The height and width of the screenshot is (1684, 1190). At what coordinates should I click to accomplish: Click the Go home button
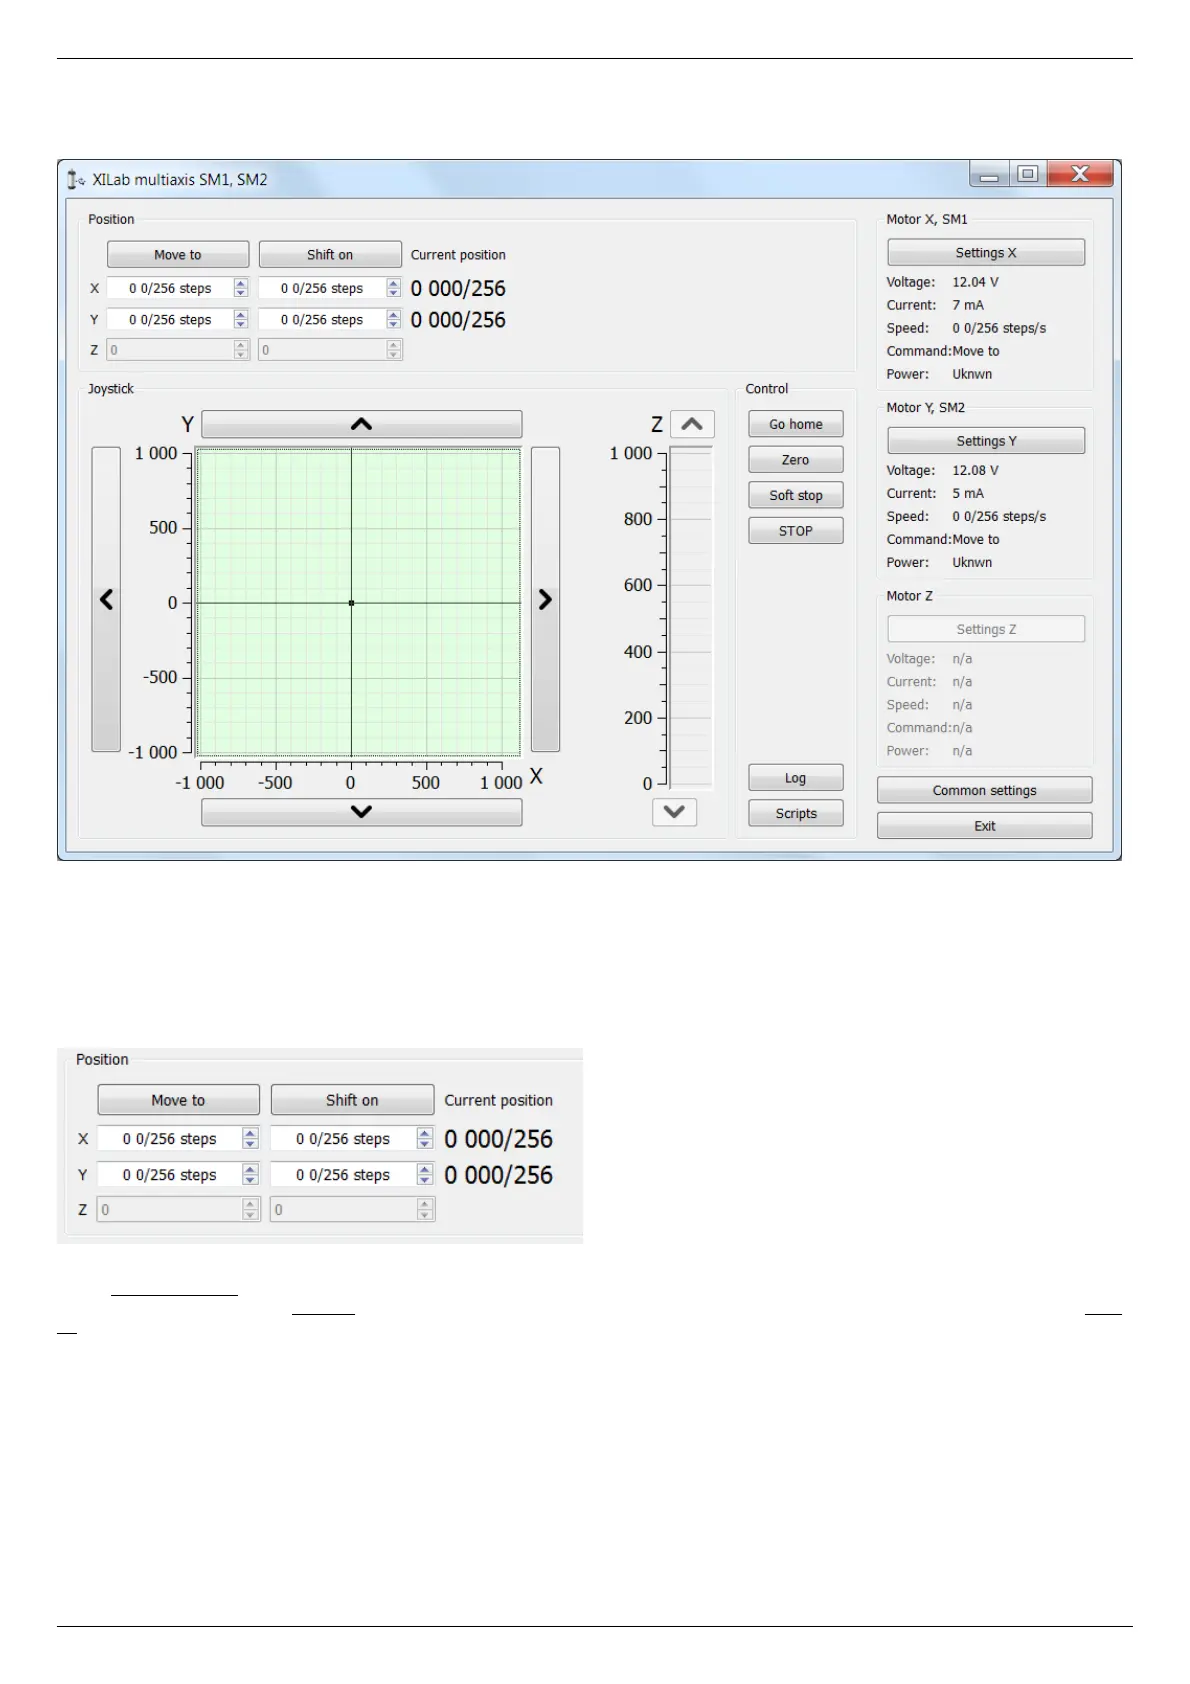796,424
